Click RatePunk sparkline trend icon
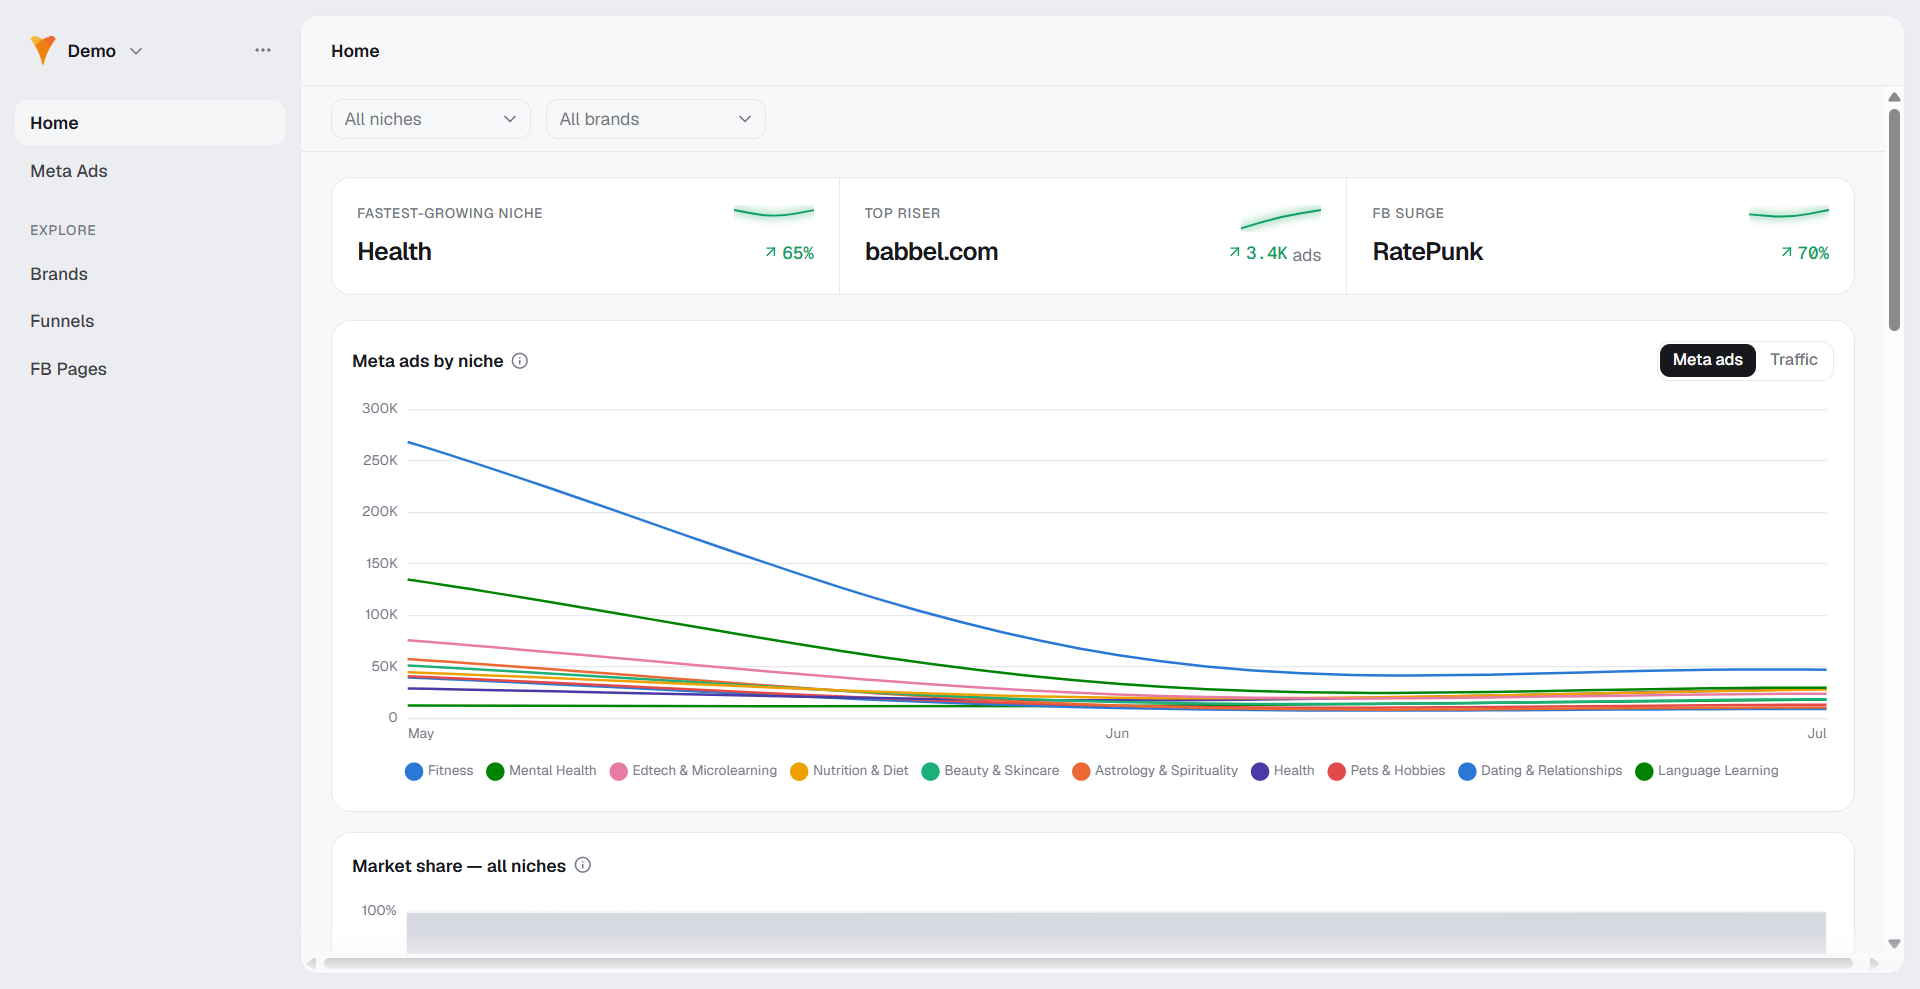Screen dimensions: 1920x989 coord(1789,212)
